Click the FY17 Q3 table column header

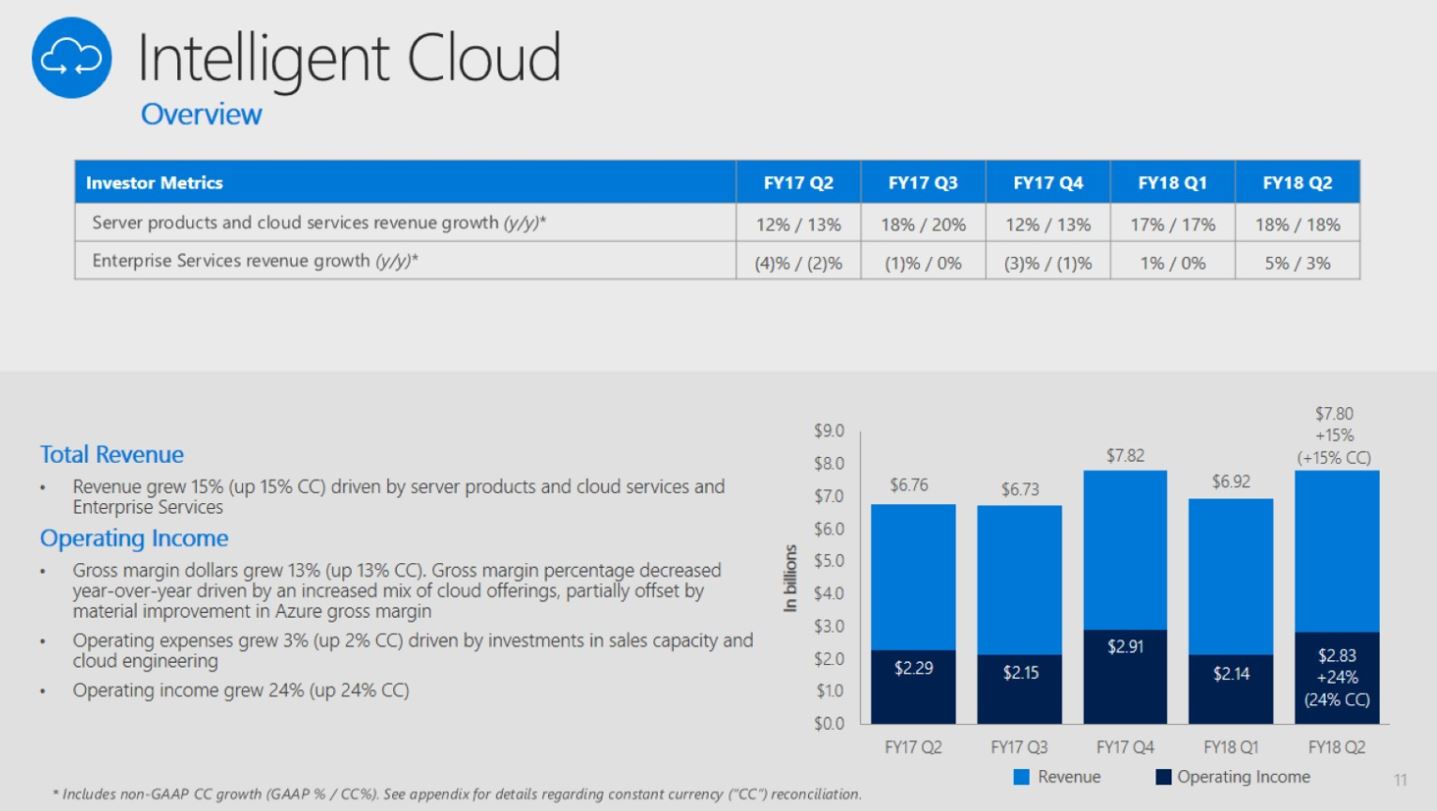923,183
